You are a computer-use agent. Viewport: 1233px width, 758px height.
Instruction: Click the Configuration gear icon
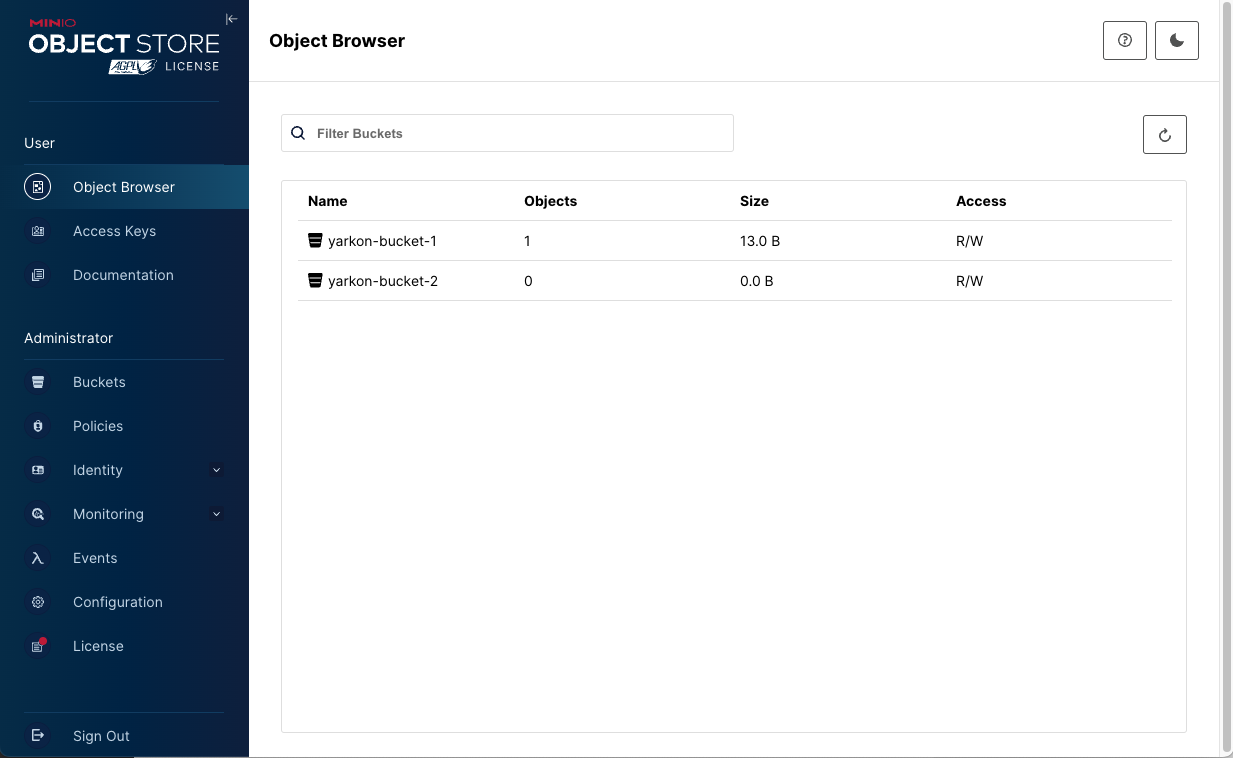38,602
